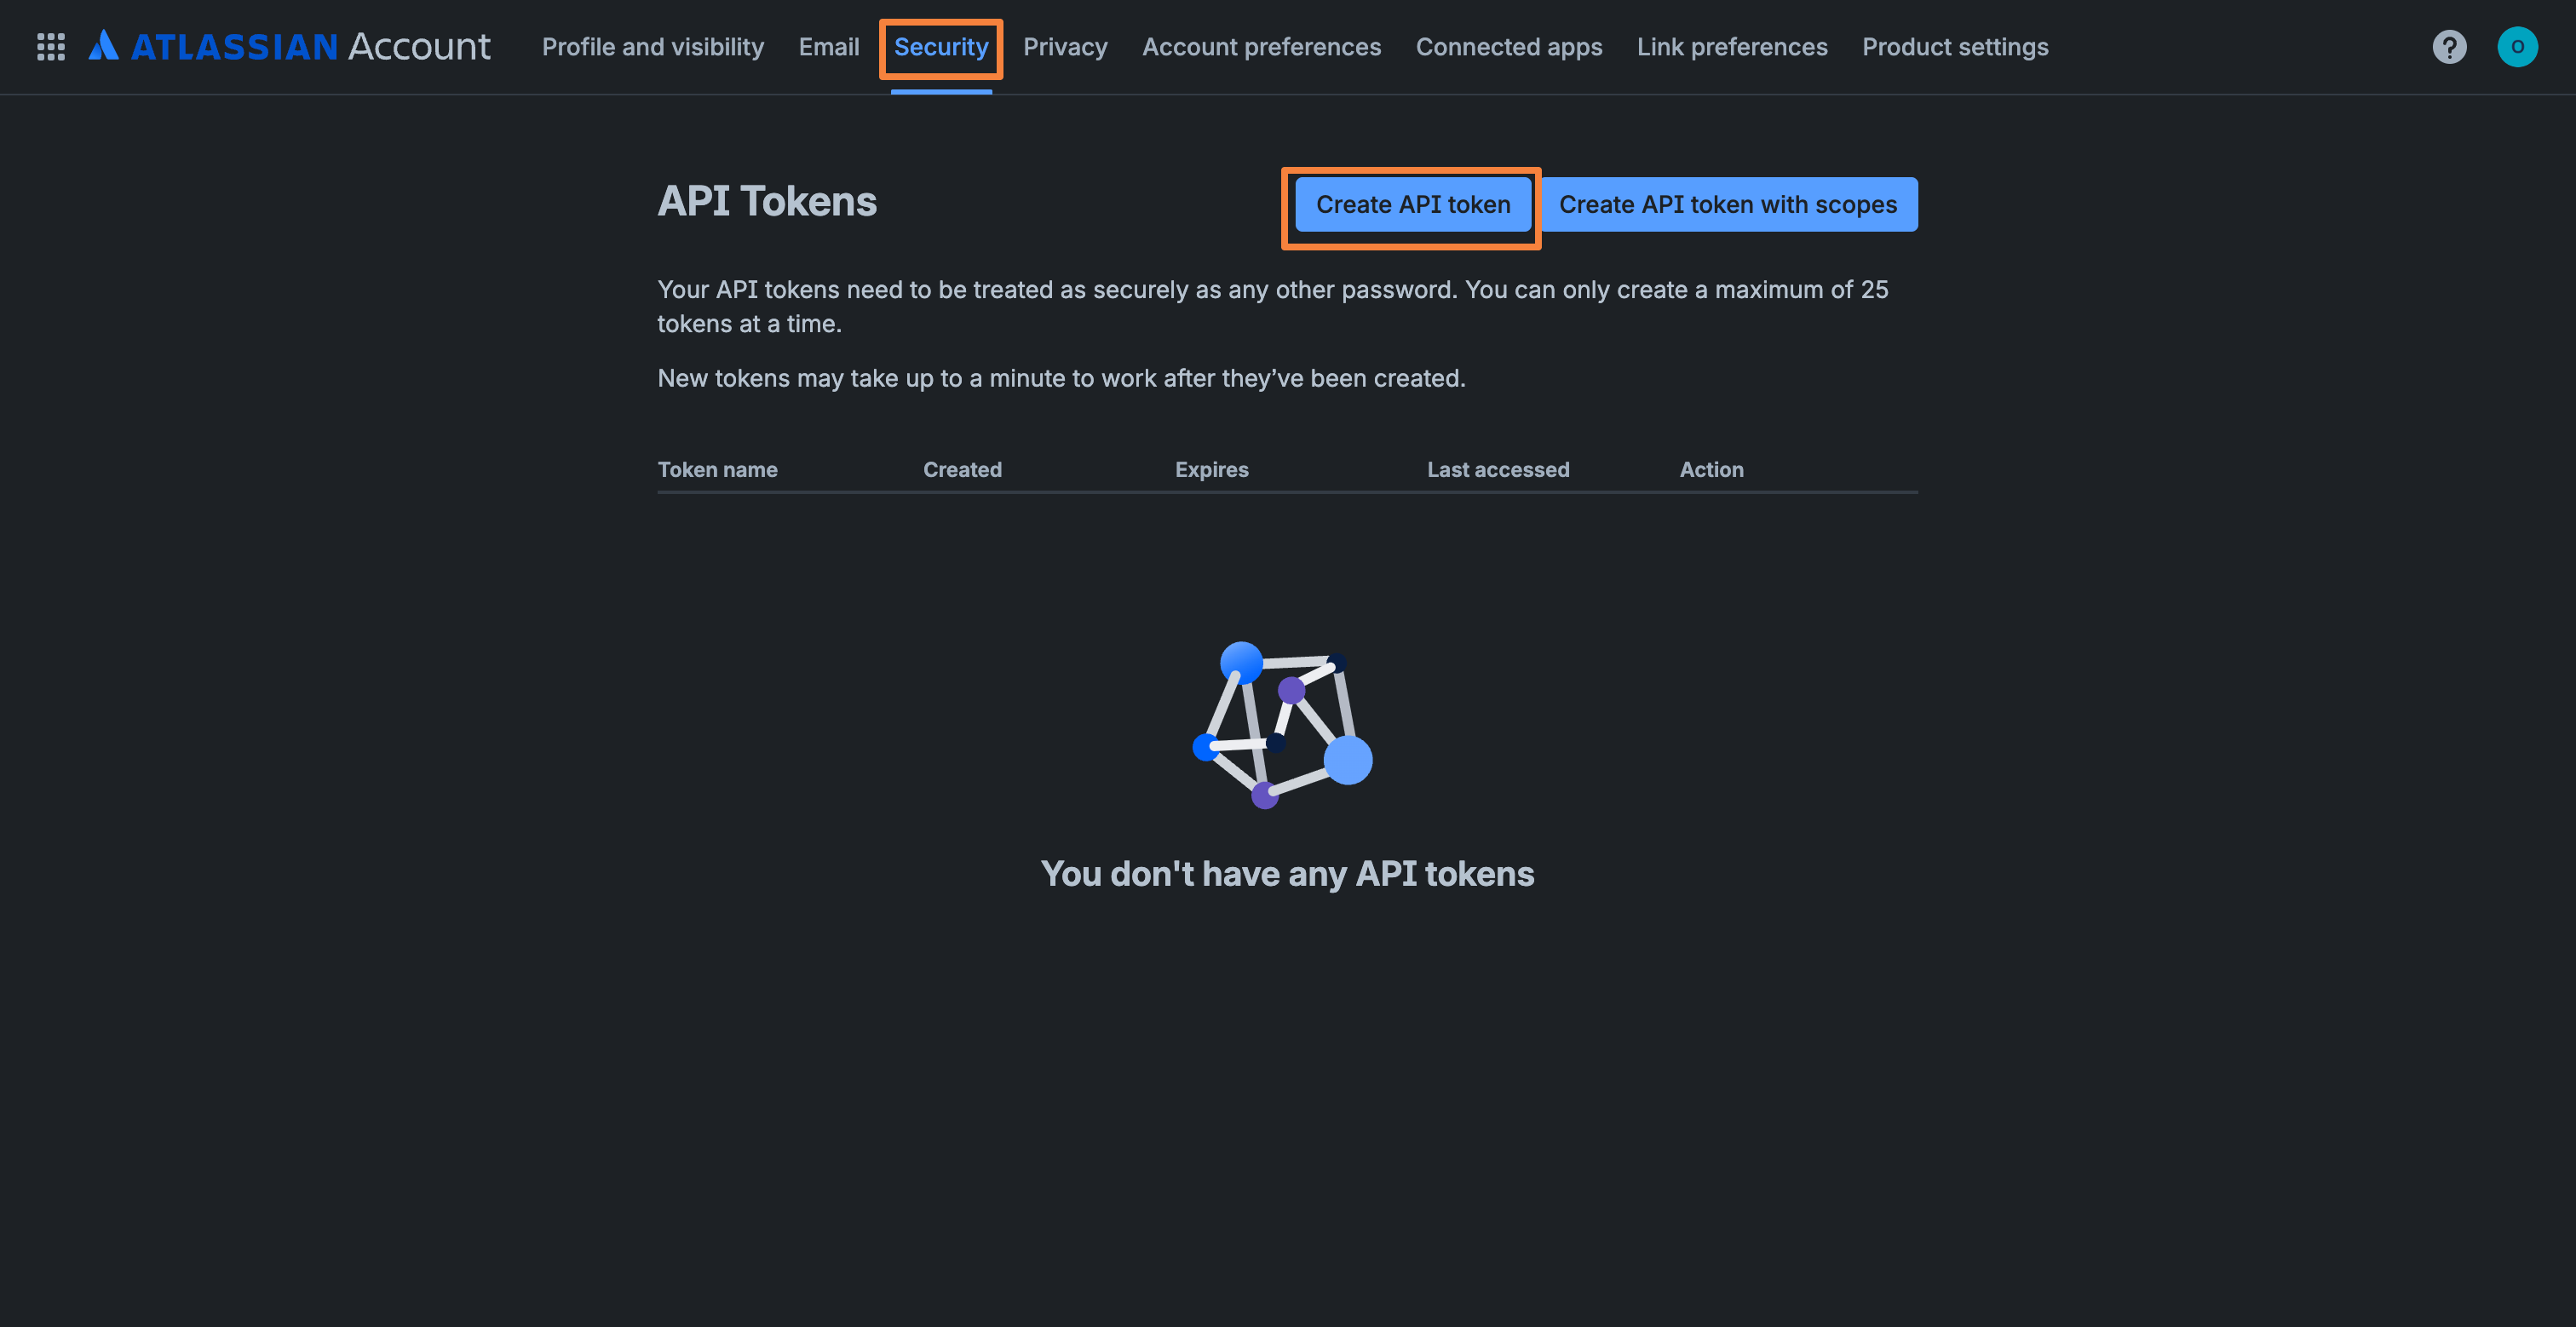Sort by the Token name column

pyautogui.click(x=717, y=469)
